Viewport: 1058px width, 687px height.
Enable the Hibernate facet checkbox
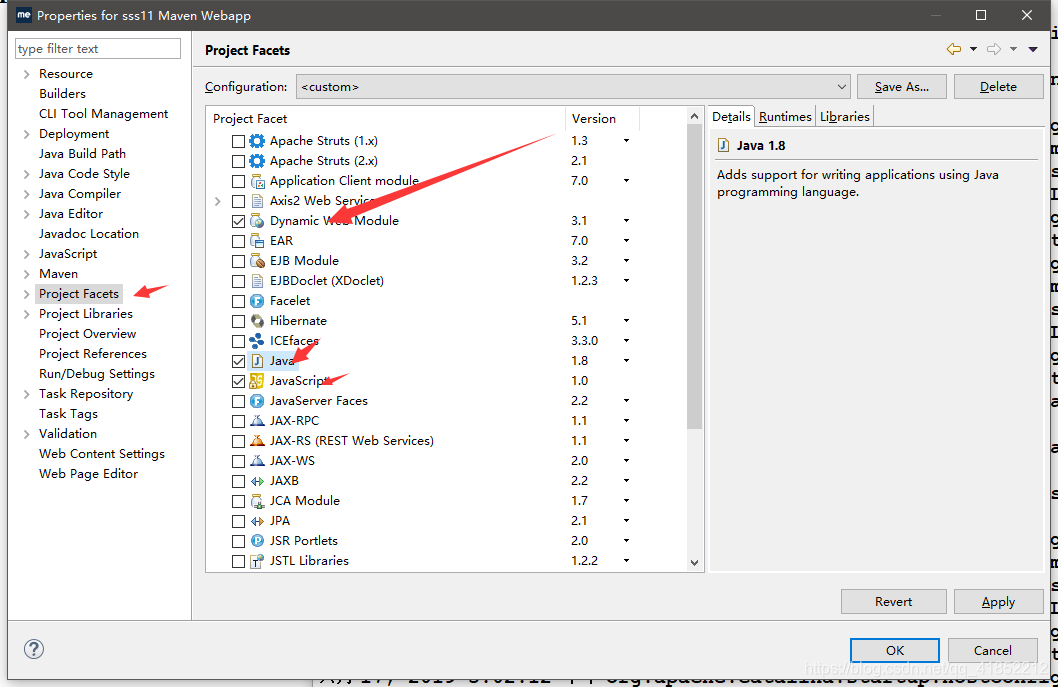238,321
